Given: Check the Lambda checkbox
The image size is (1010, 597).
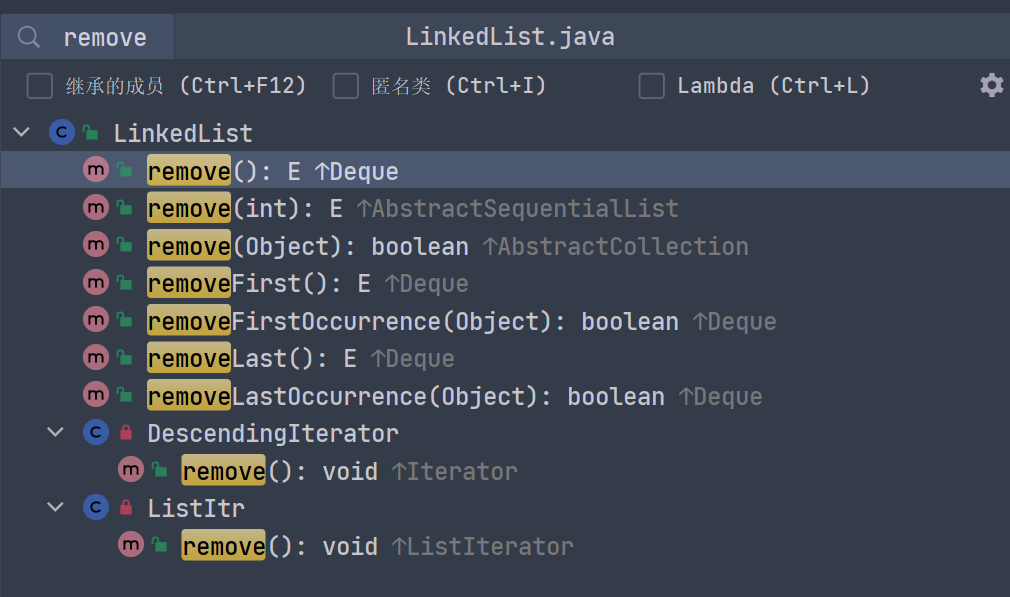Looking at the screenshot, I should point(652,86).
